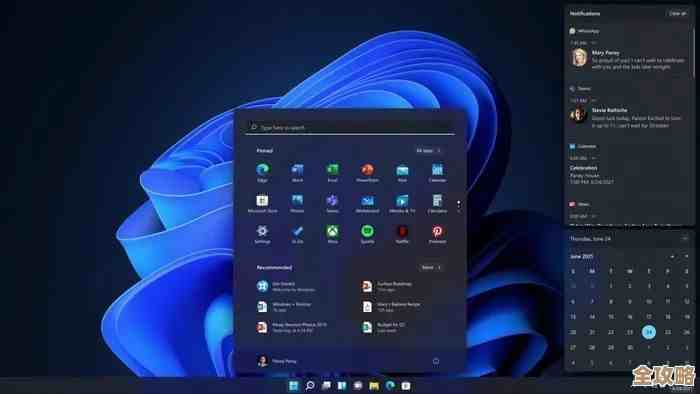Open options for Calendar notification
The width and height of the screenshot is (700, 394).
[594, 158]
